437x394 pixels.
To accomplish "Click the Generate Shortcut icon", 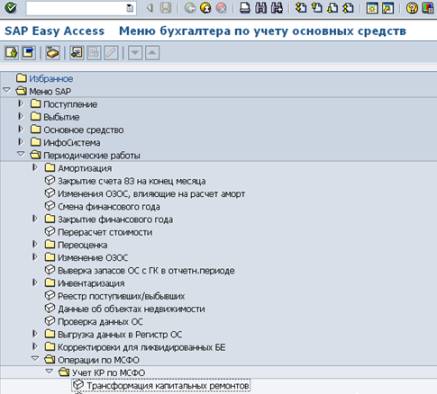I will pos(388,8).
